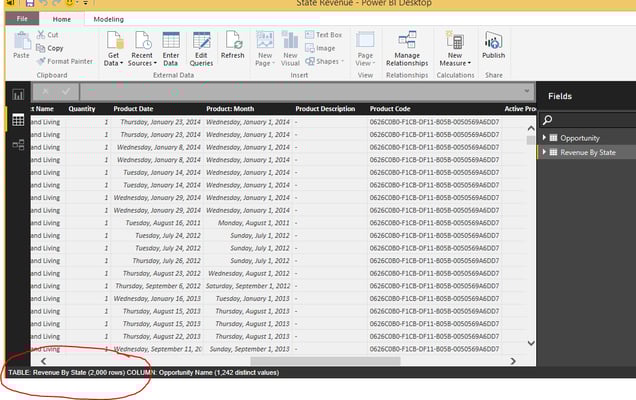
Task: Open the Get Data menu
Action: 114,49
